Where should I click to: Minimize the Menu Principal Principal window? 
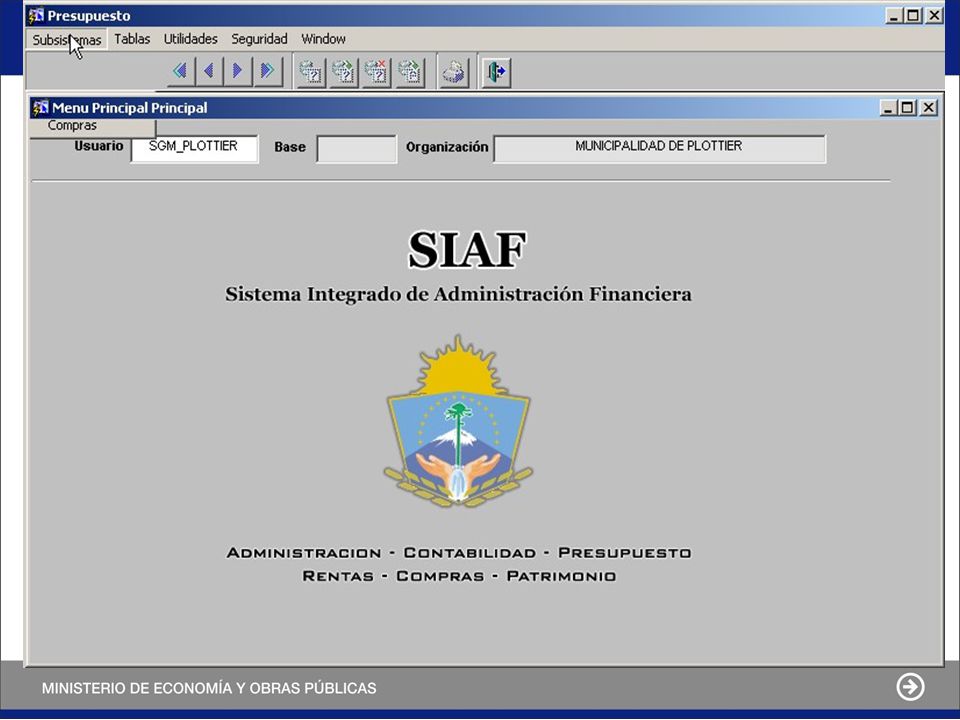pyautogui.click(x=888, y=108)
